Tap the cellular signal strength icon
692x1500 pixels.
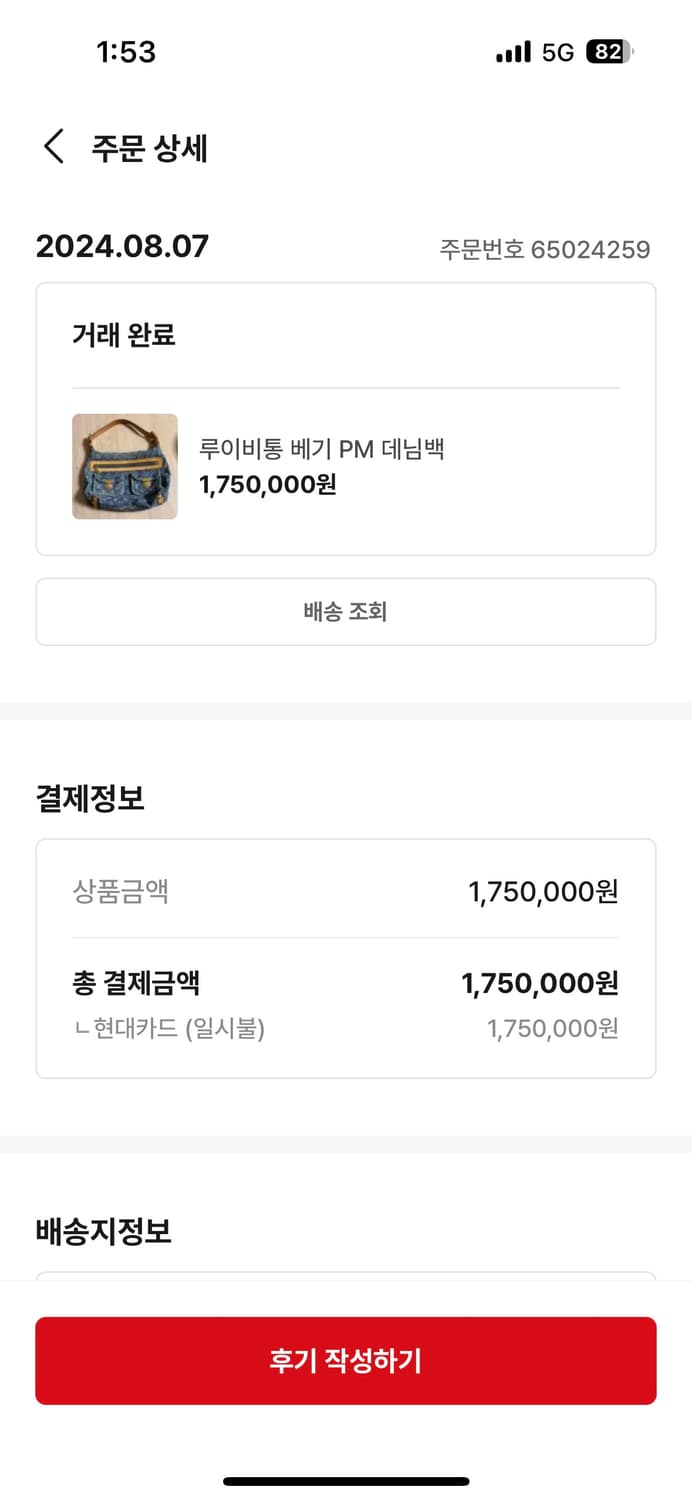point(513,52)
